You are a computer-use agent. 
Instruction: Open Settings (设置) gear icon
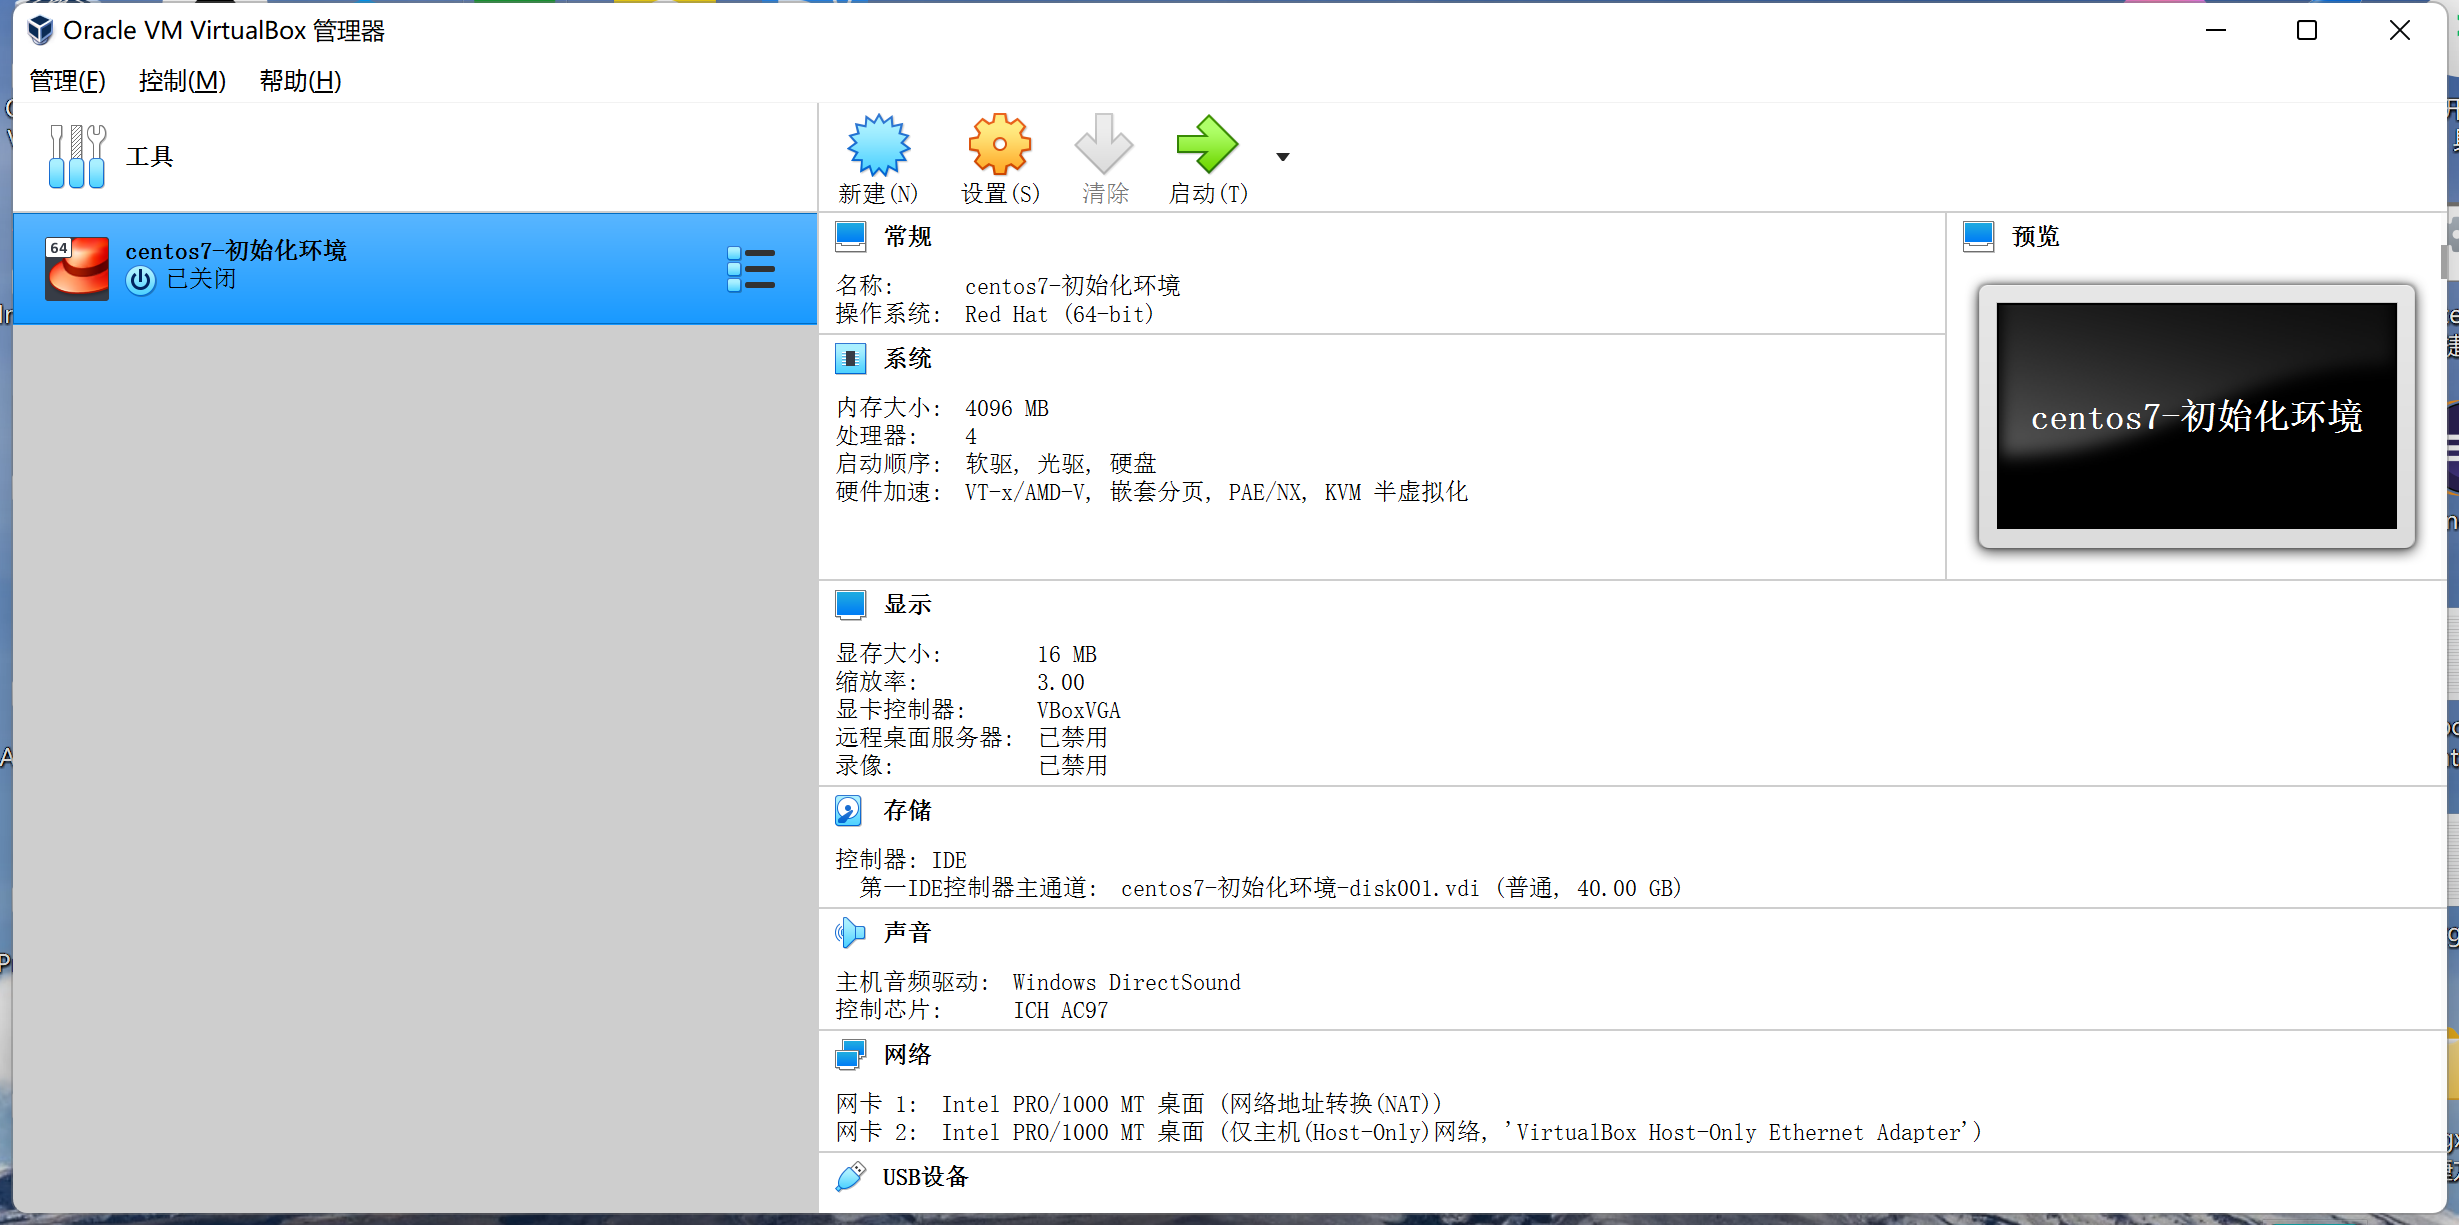tap(999, 145)
